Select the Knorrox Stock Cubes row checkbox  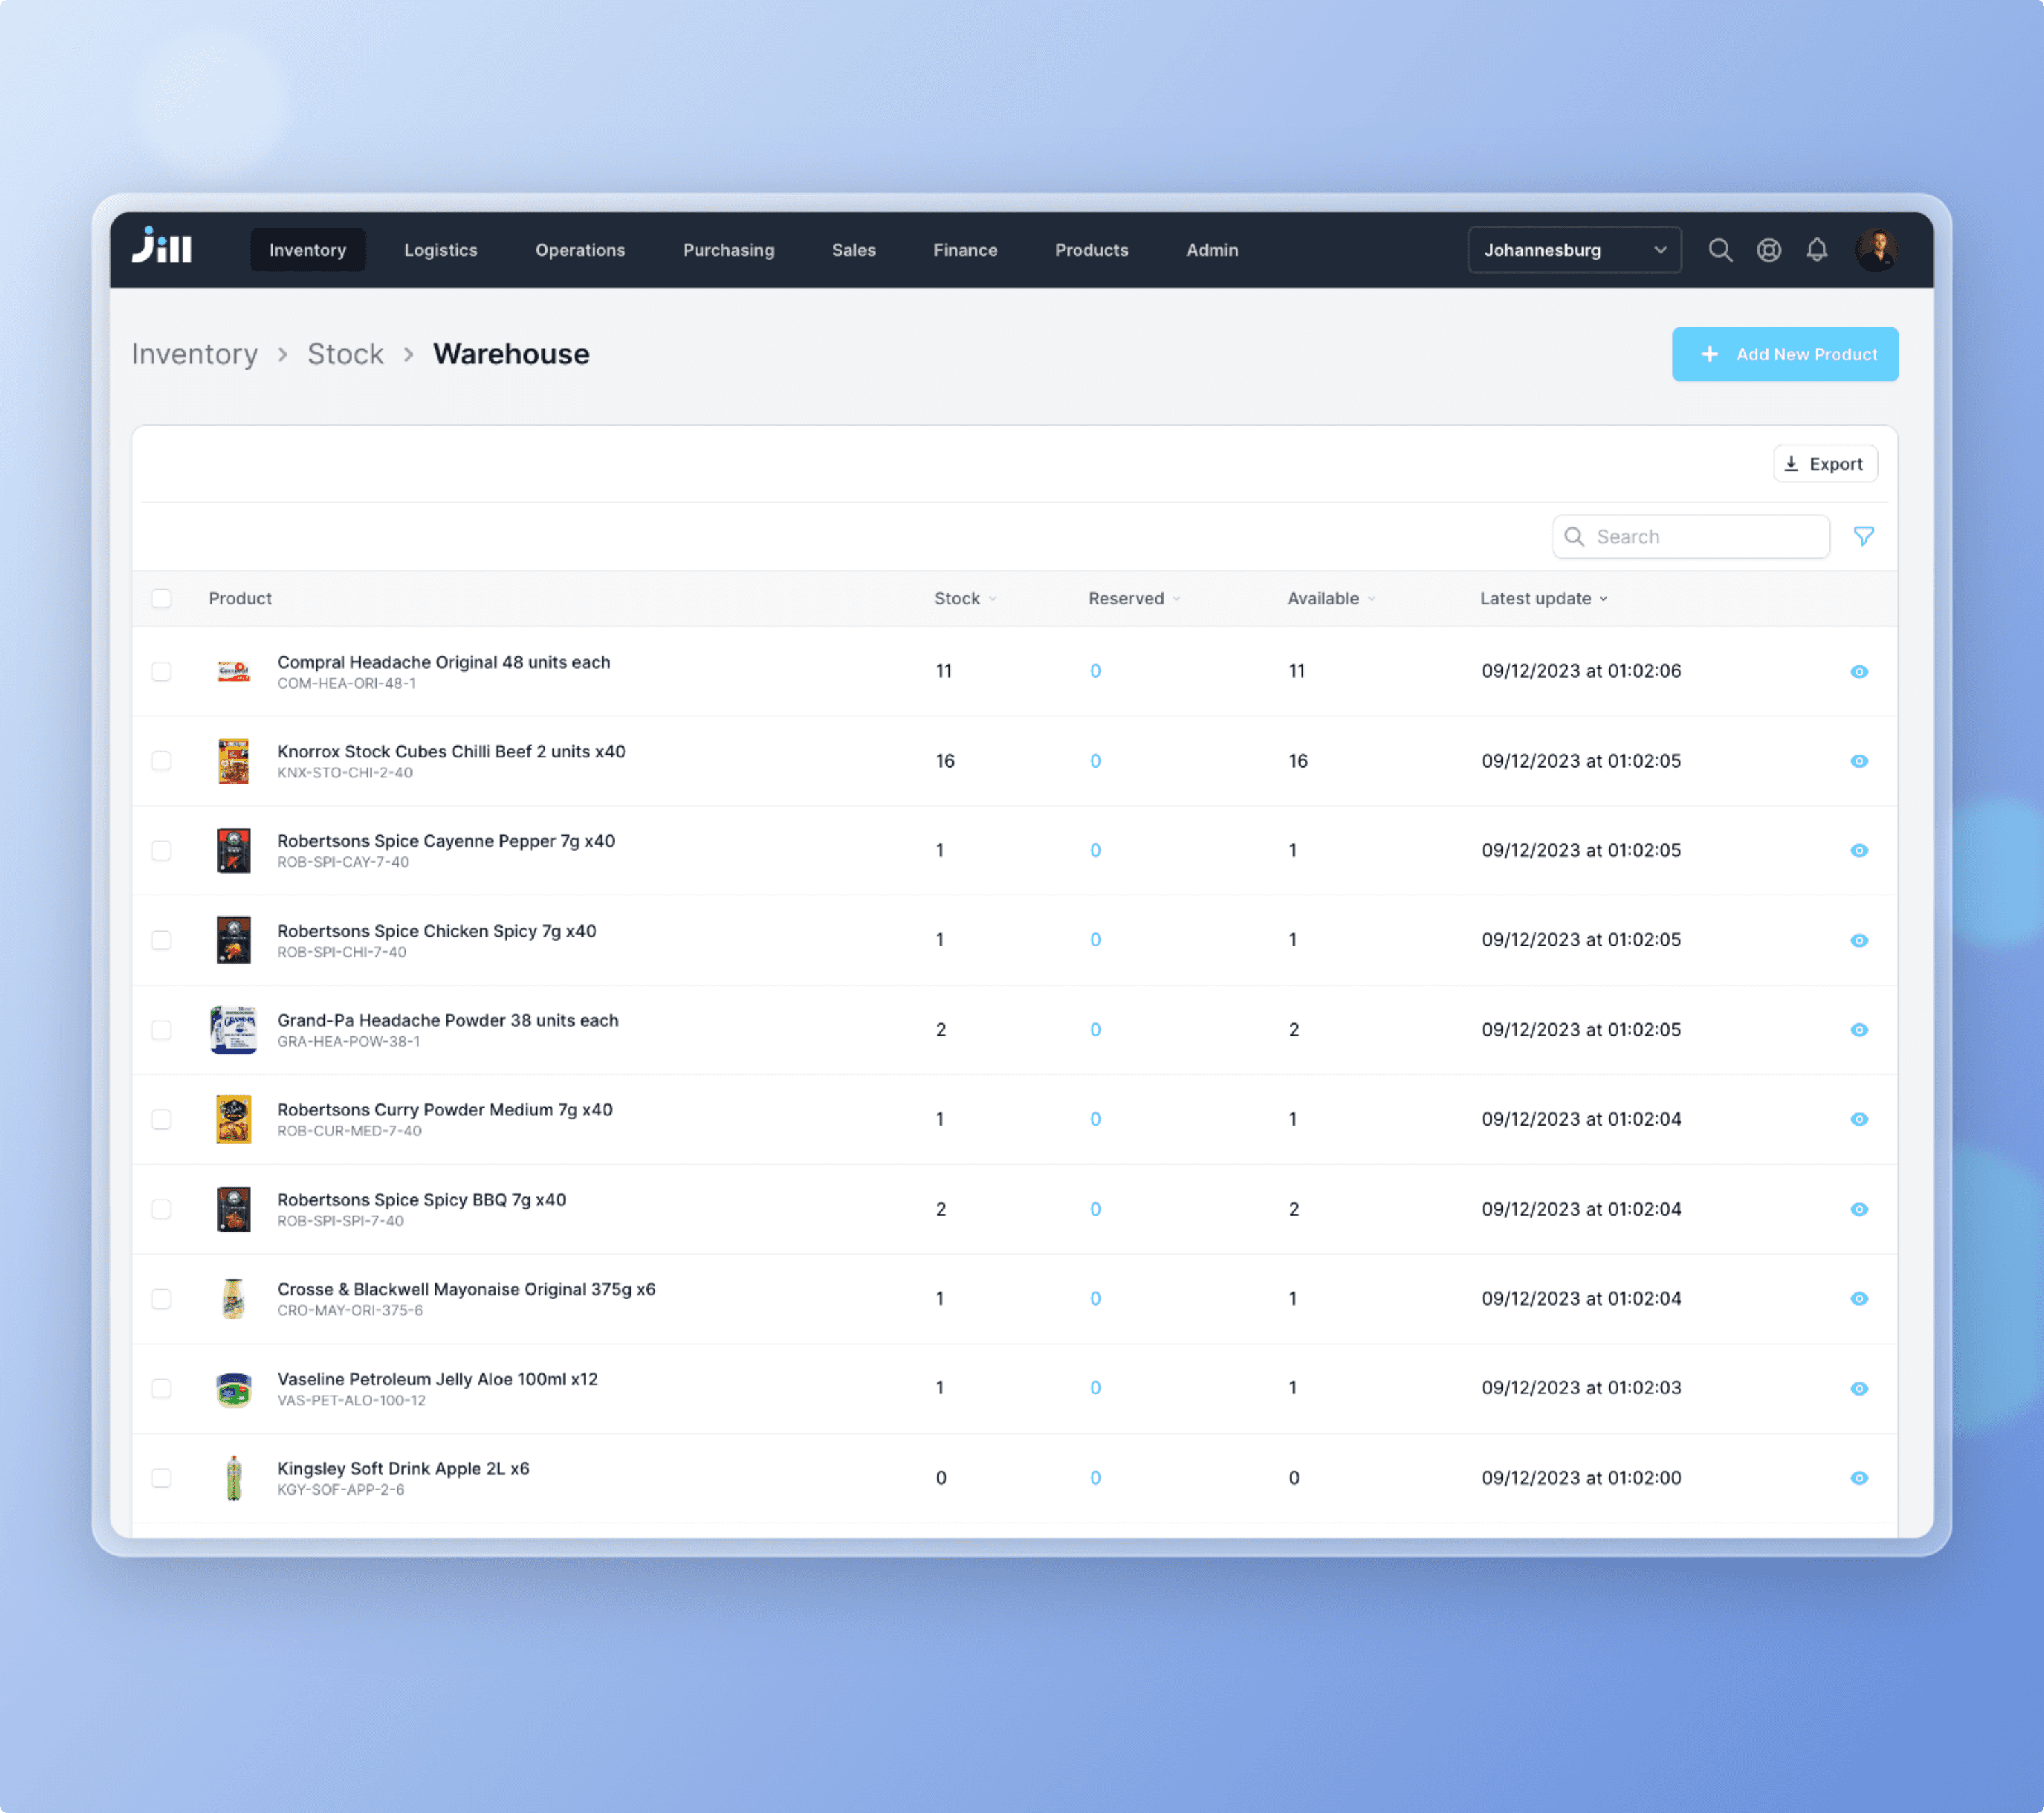tap(161, 761)
